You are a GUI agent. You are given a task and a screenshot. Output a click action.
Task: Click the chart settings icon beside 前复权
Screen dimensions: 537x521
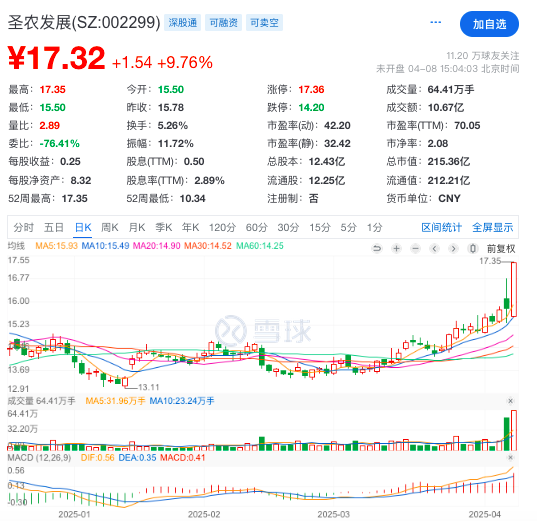coord(473,248)
